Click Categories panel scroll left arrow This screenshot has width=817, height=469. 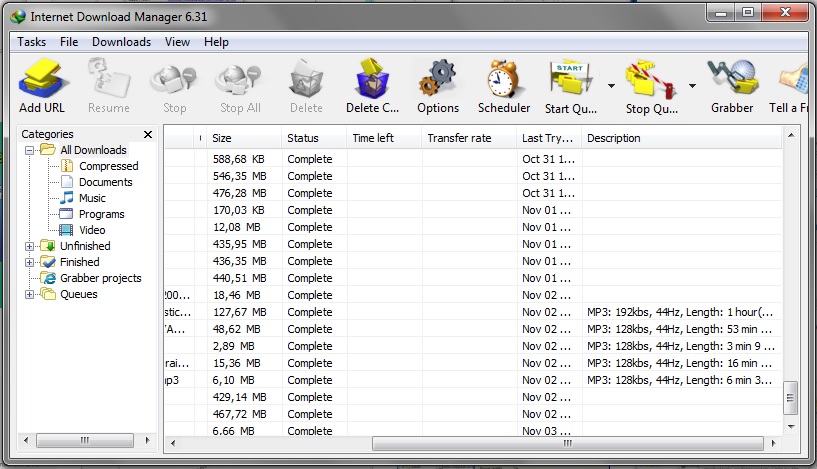pyautogui.click(x=26, y=440)
